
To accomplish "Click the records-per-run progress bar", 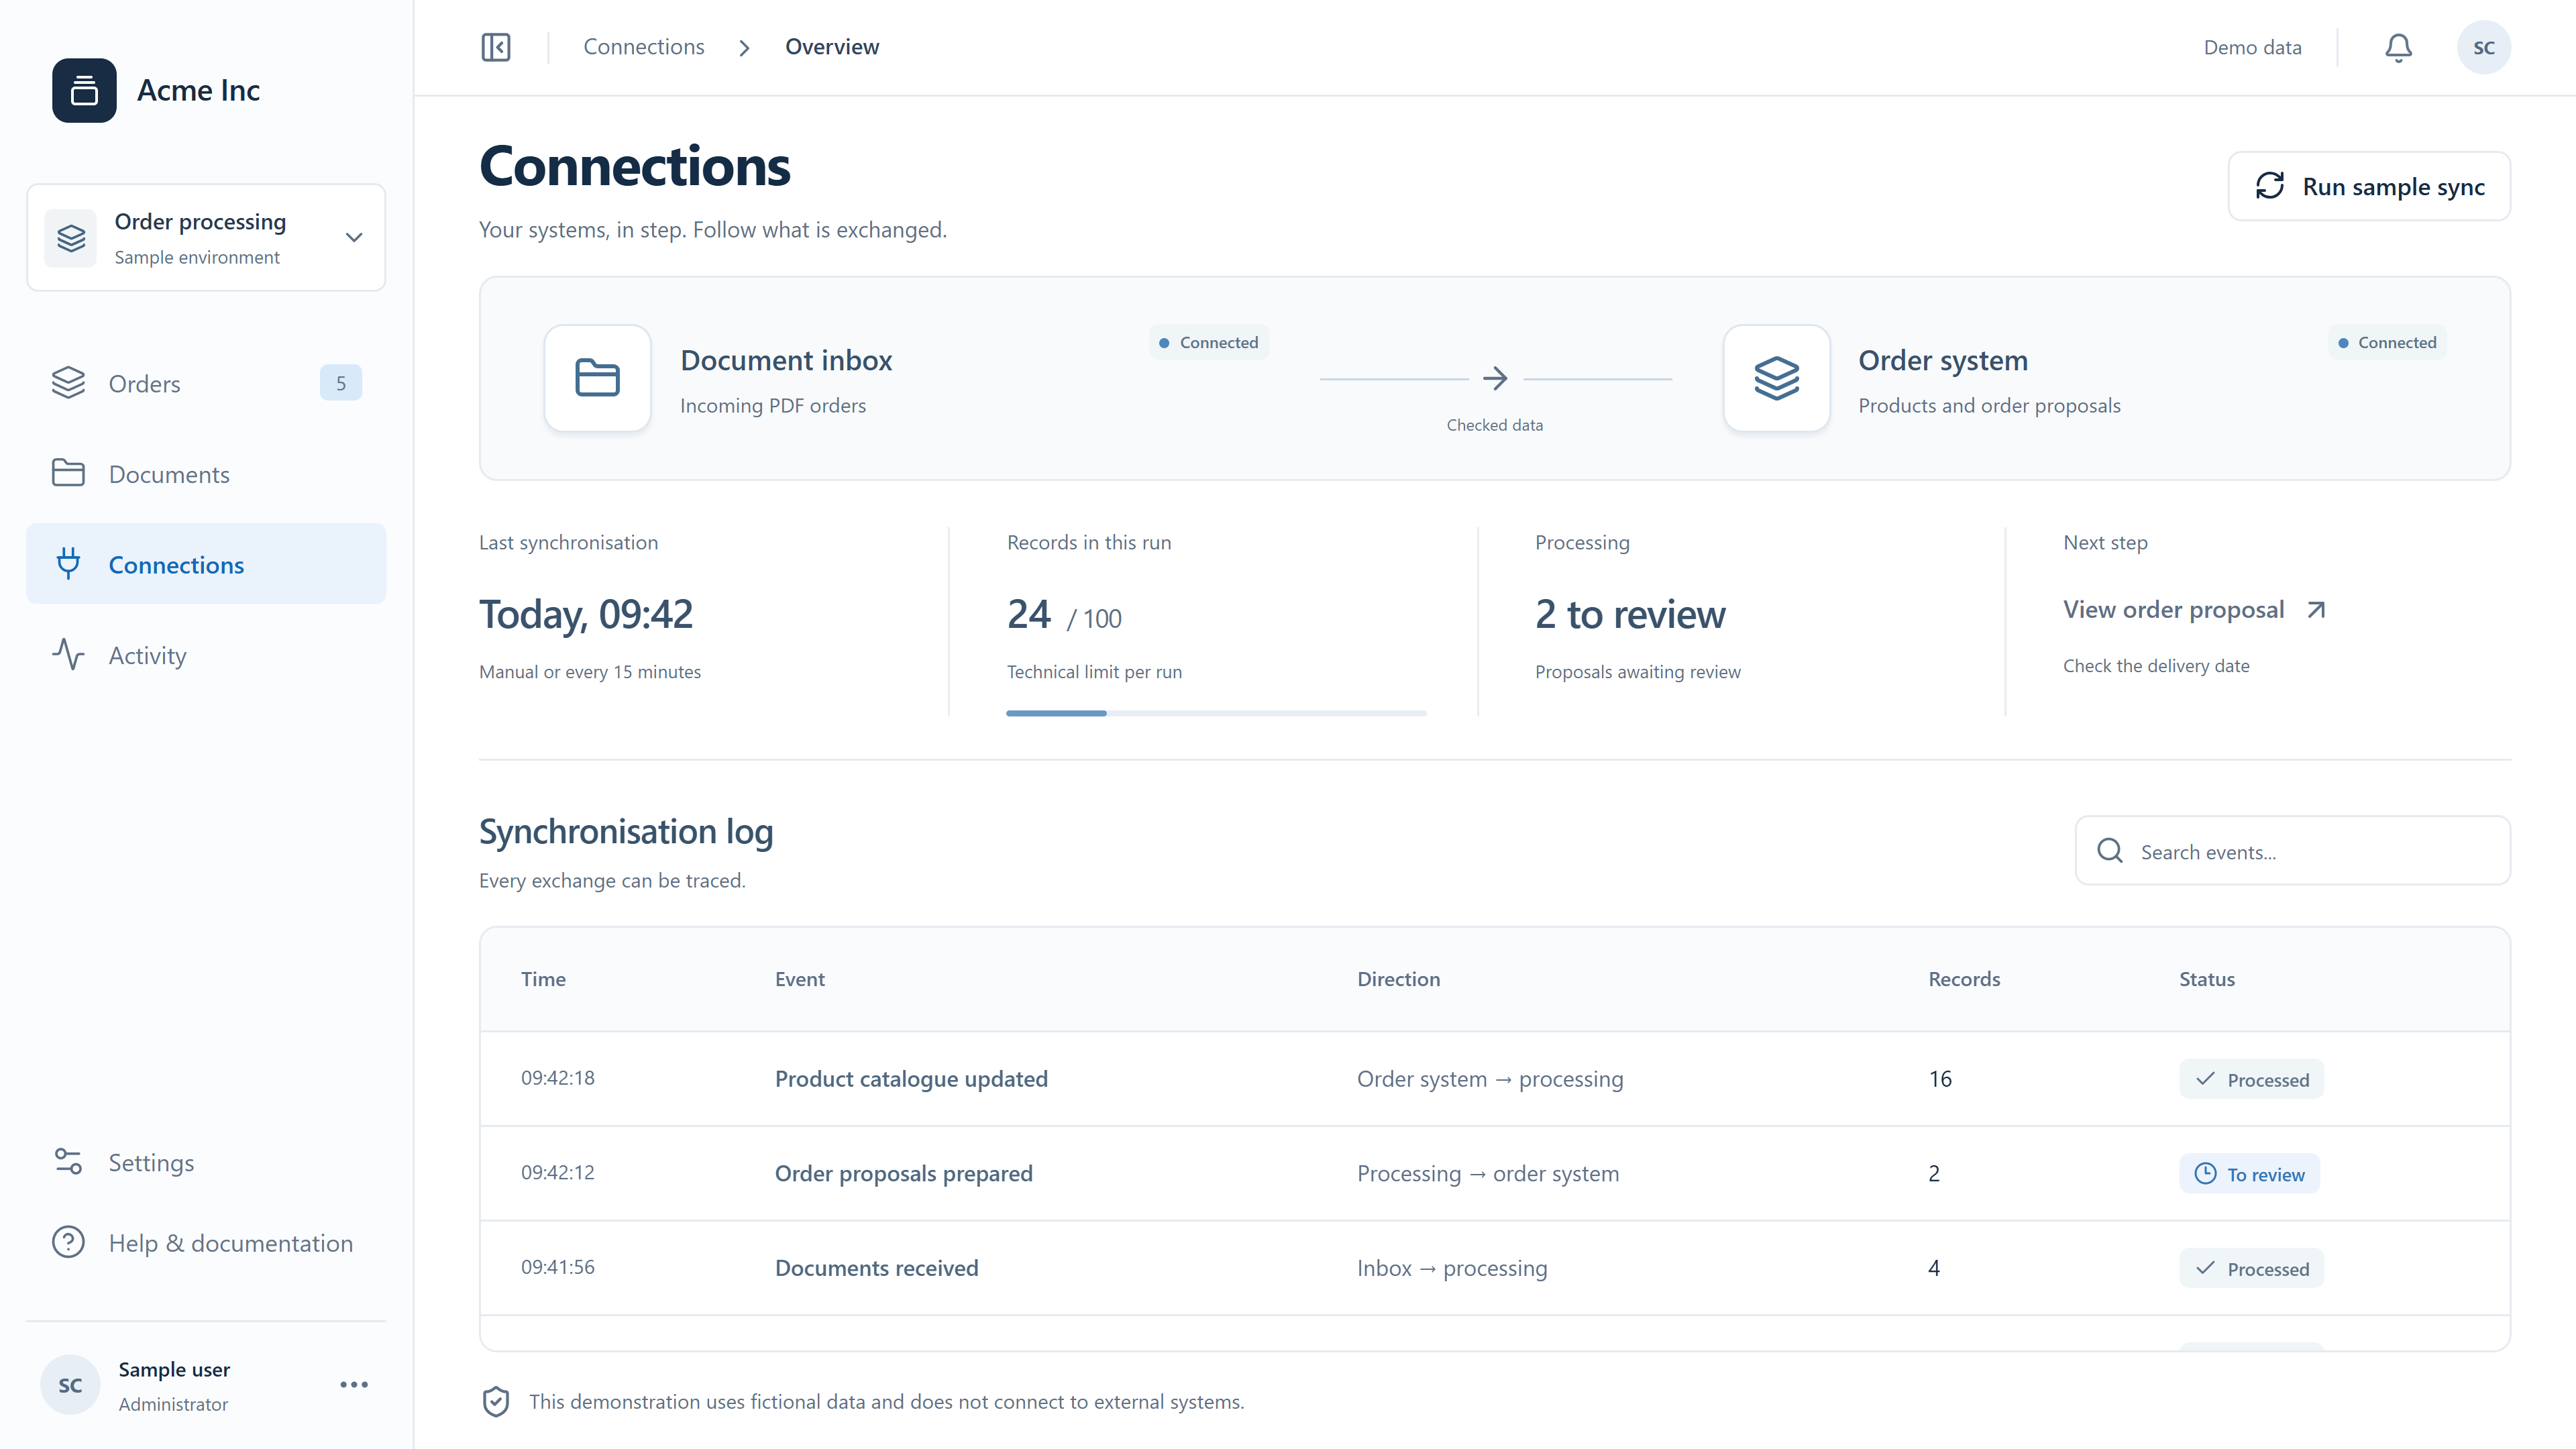I will [1216, 713].
